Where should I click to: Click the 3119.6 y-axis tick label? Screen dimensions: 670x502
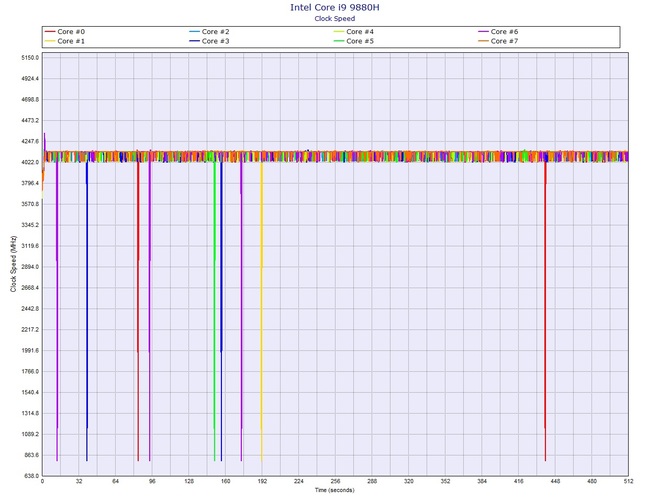(30, 246)
